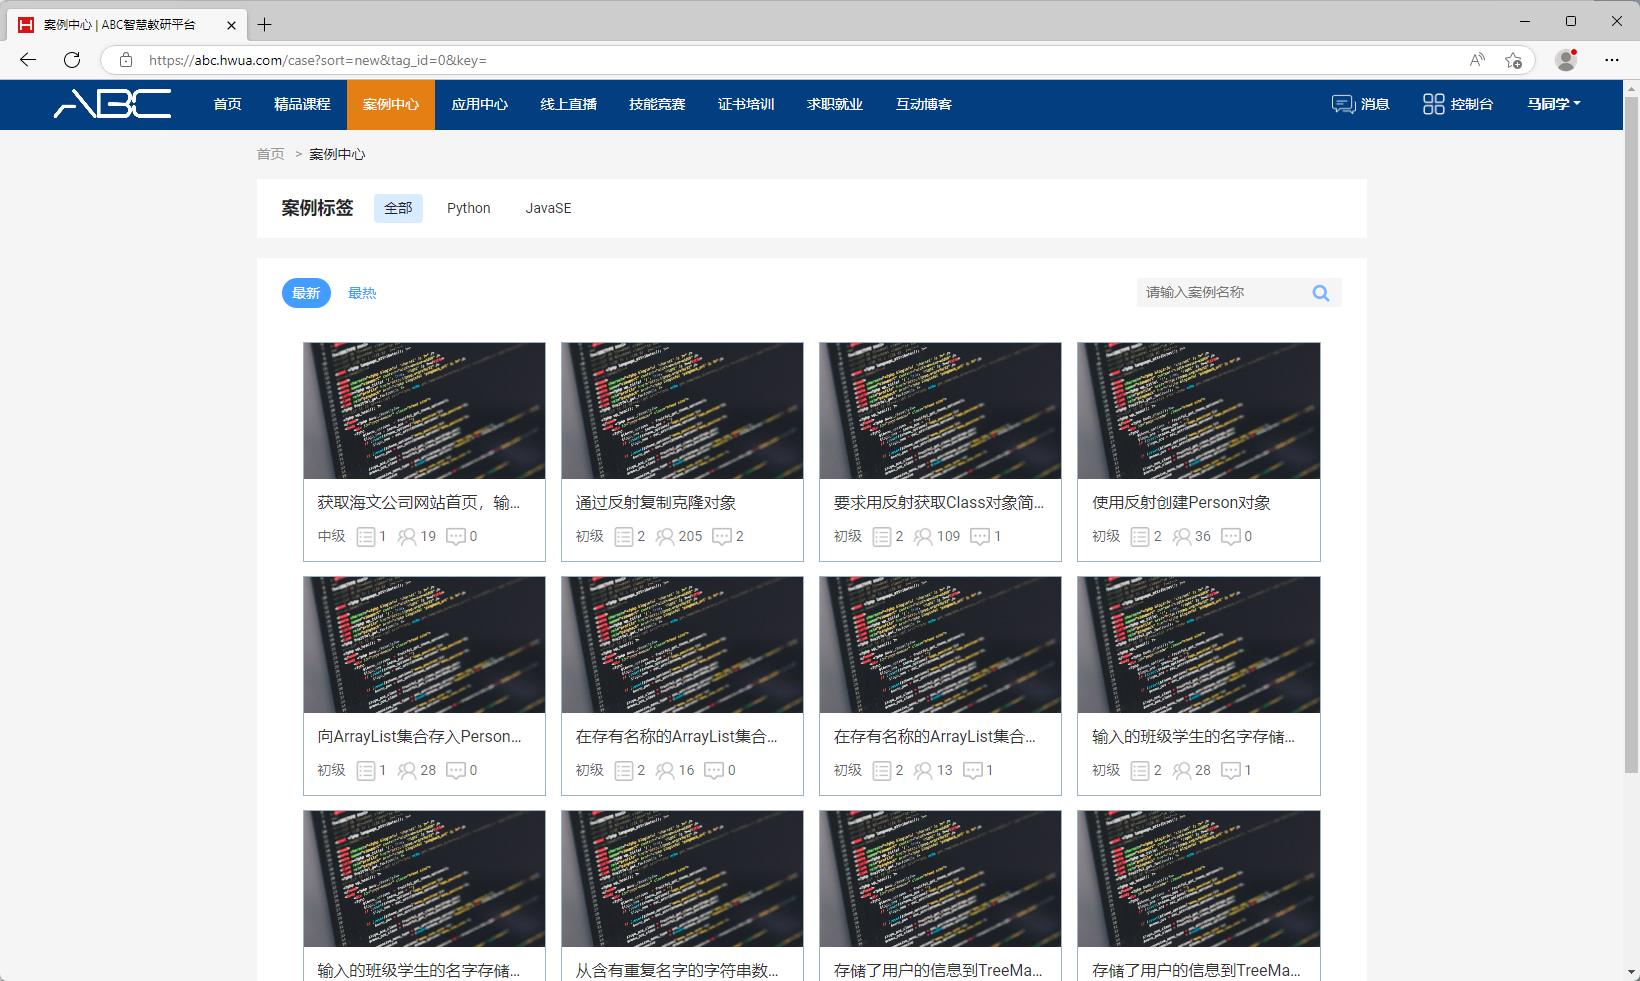
Task: Open the 消息 message icon
Action: (x=1343, y=104)
